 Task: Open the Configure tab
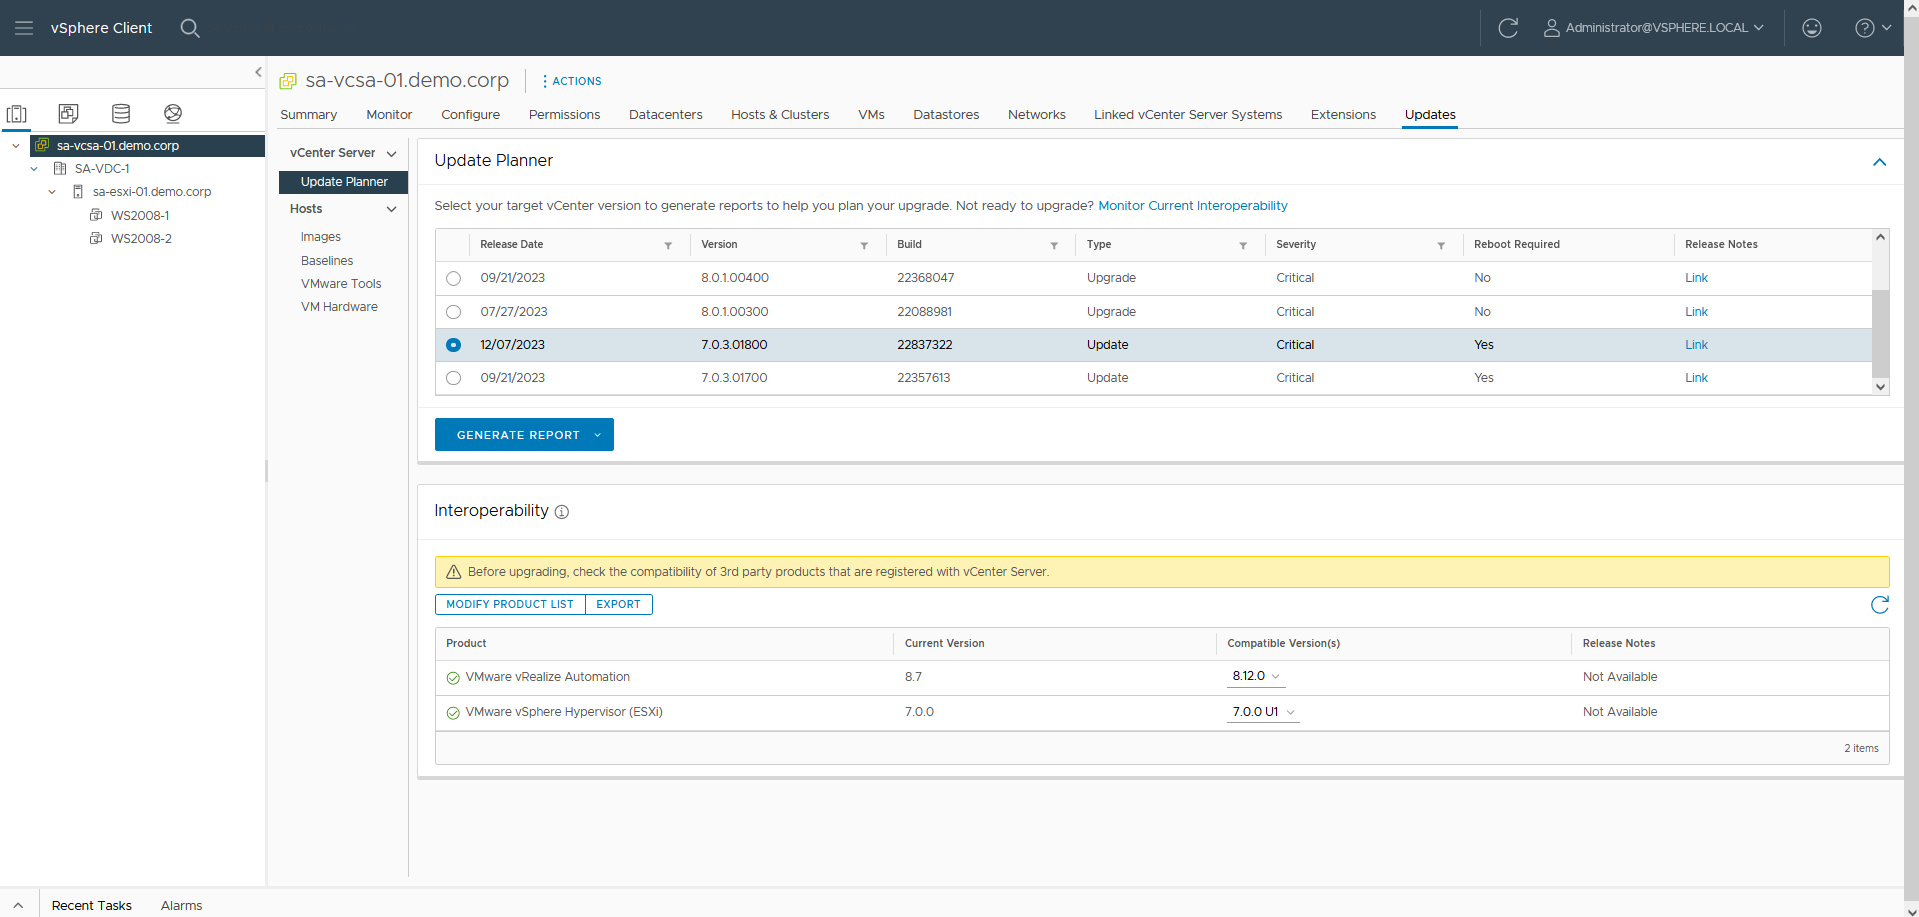[x=470, y=115]
